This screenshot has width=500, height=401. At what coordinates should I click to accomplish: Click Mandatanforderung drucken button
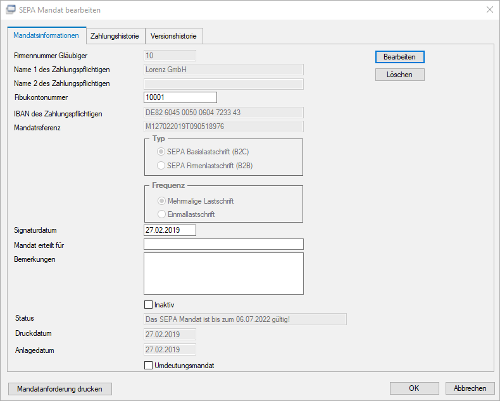(60, 389)
